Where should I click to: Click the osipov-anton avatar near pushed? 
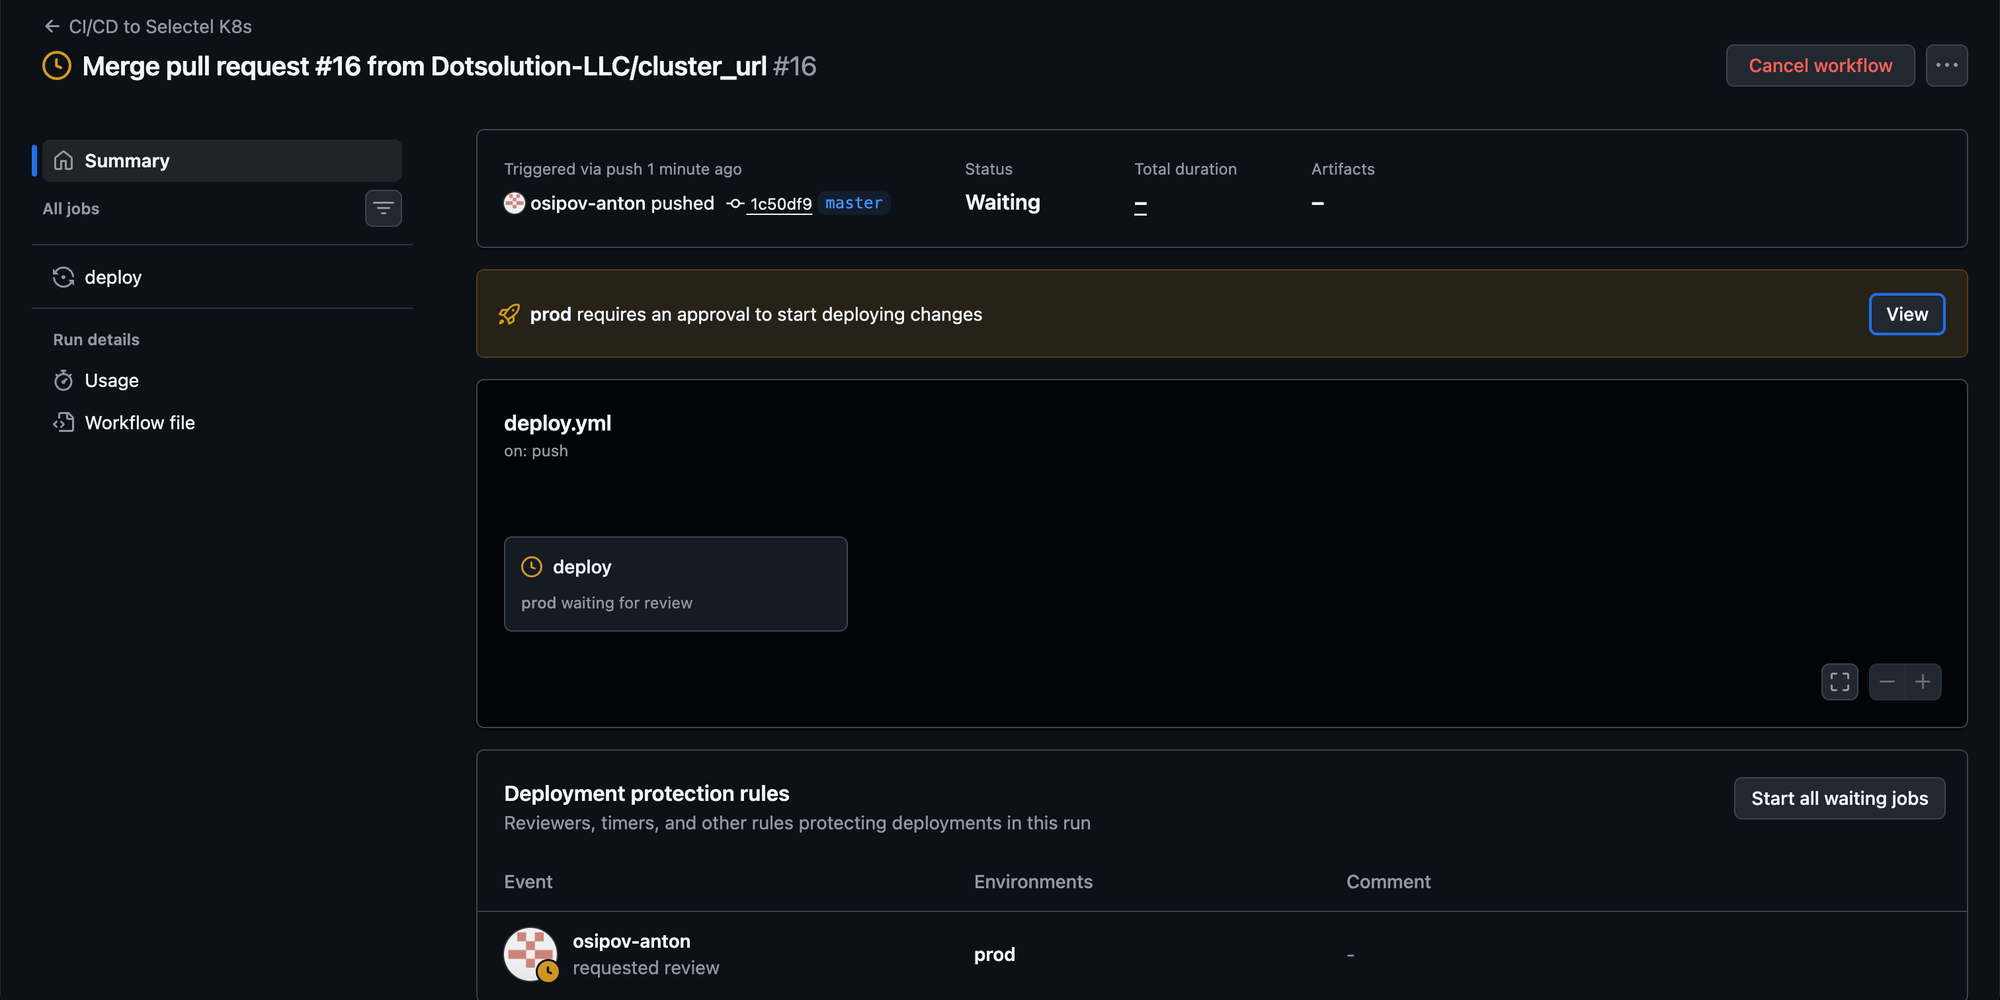click(x=514, y=203)
